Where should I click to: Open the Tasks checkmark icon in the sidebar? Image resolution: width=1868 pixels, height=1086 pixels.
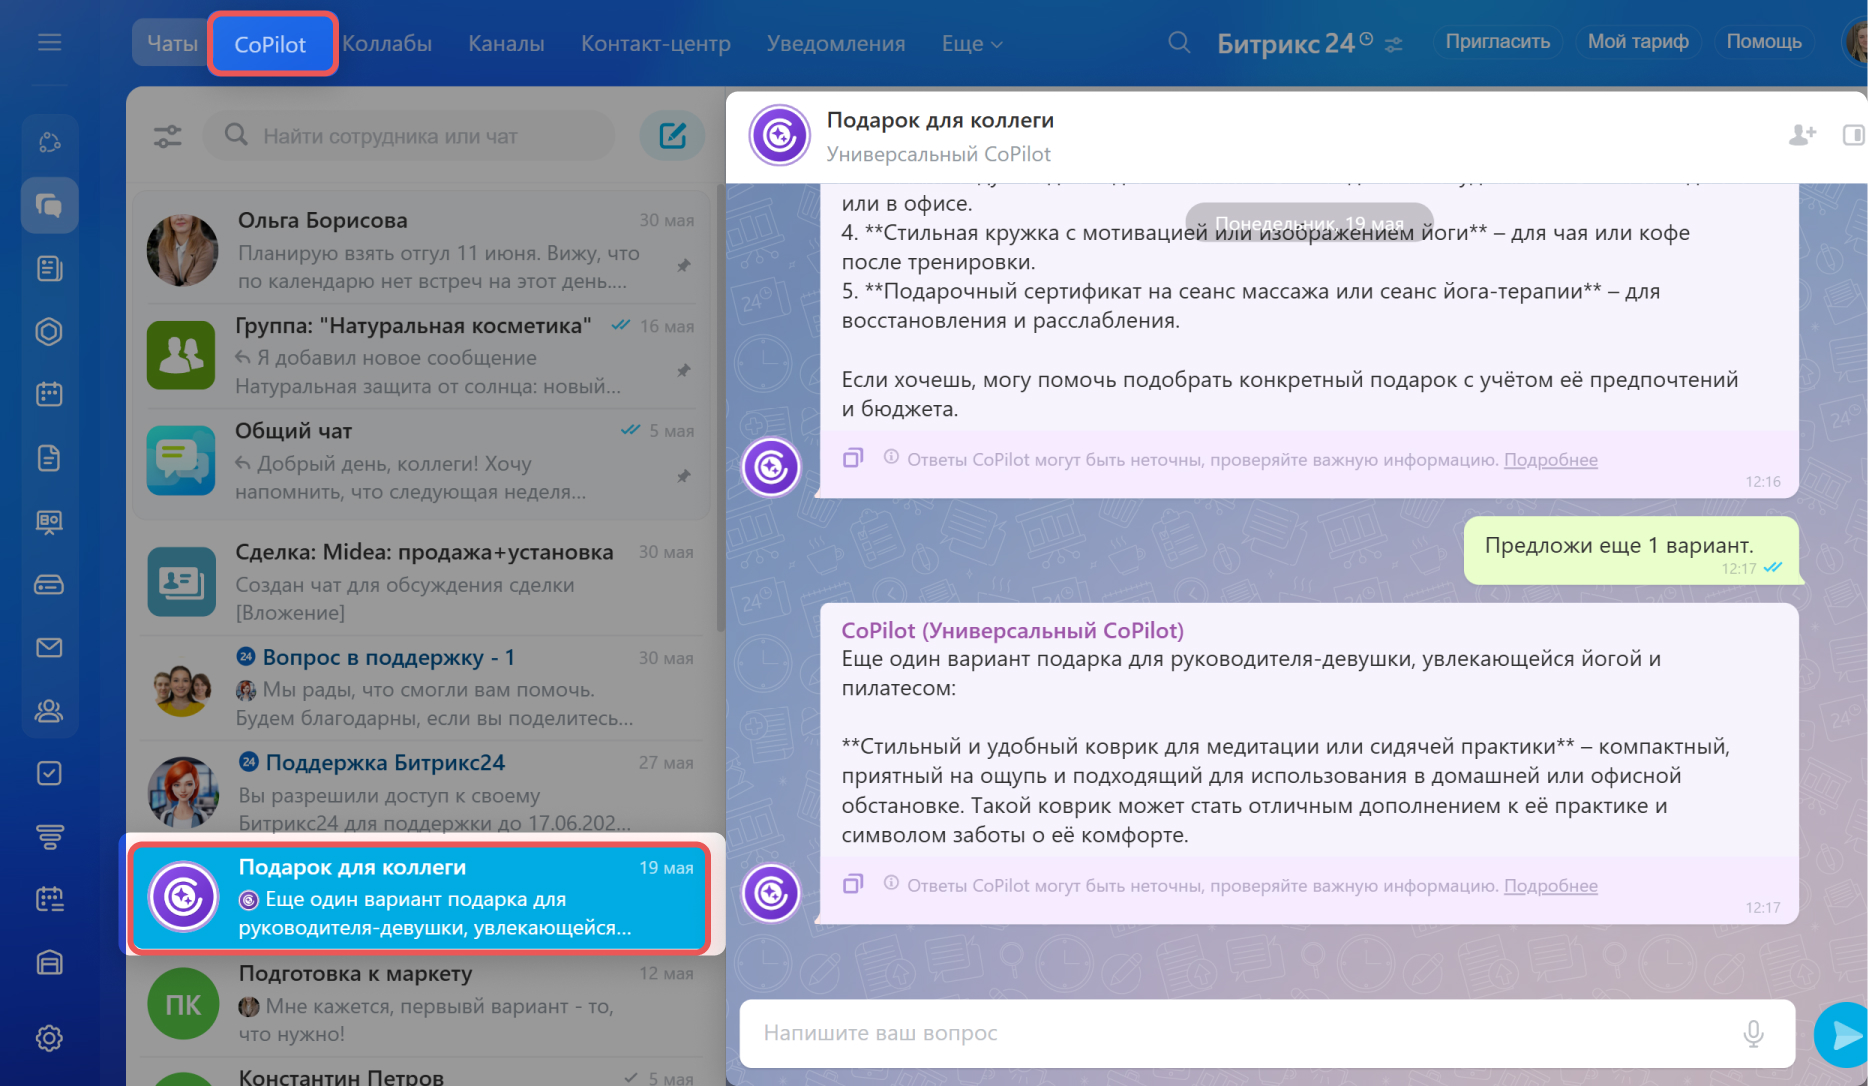click(49, 773)
